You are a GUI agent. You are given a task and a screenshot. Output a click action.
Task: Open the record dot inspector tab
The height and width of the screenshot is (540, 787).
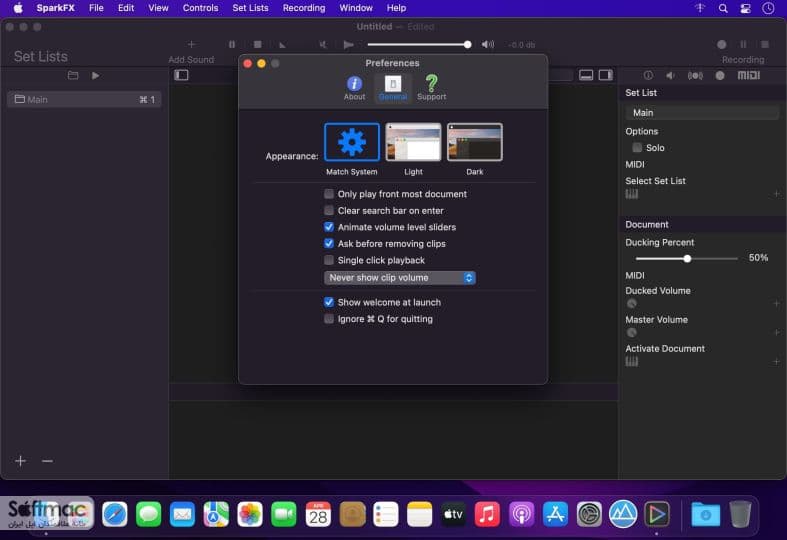pyautogui.click(x=720, y=75)
